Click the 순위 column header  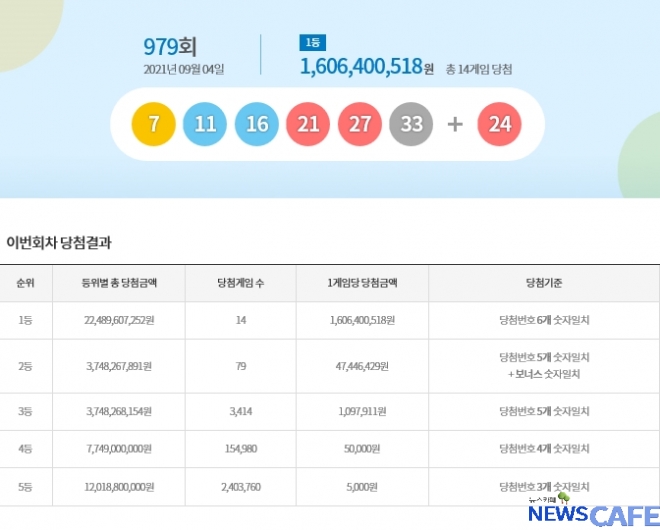tap(25, 283)
